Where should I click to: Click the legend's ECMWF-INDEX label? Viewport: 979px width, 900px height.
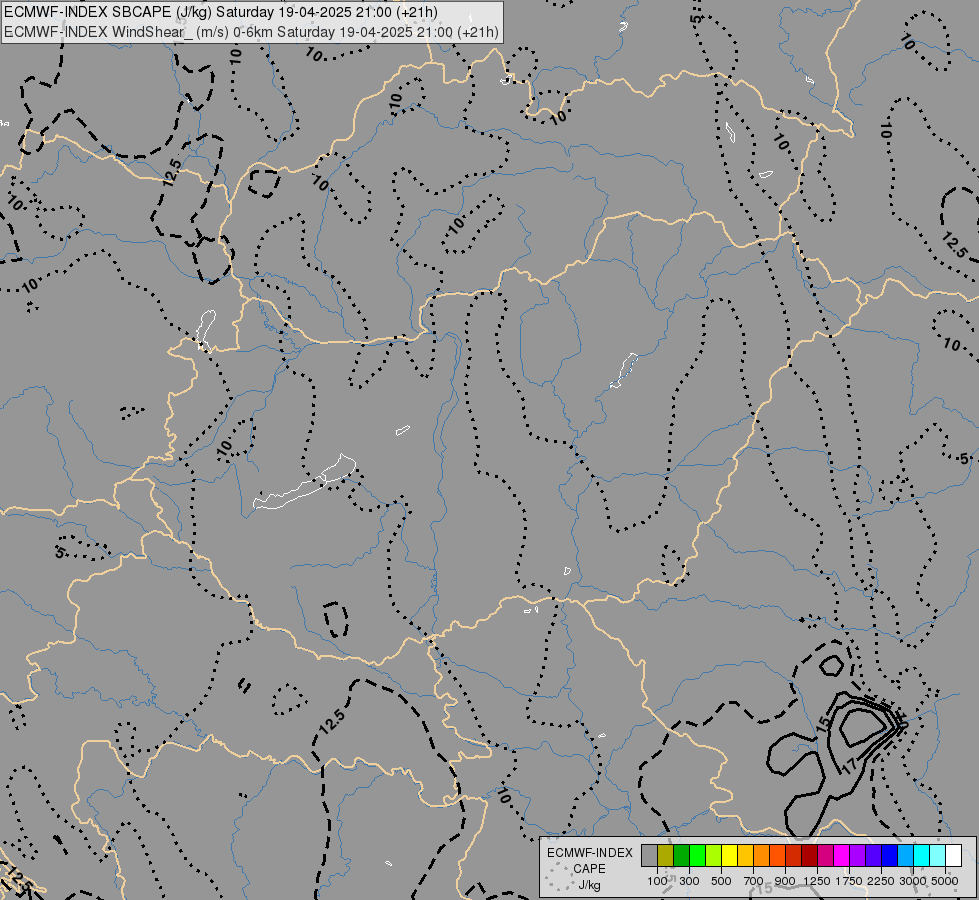(589, 853)
